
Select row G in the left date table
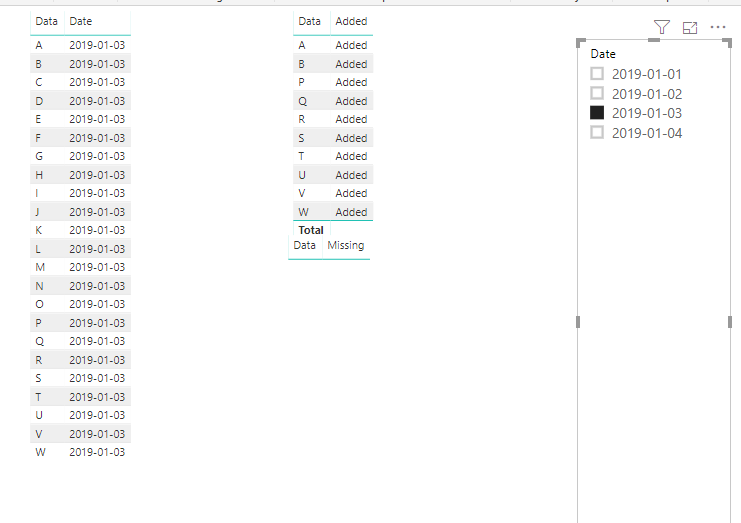point(80,156)
